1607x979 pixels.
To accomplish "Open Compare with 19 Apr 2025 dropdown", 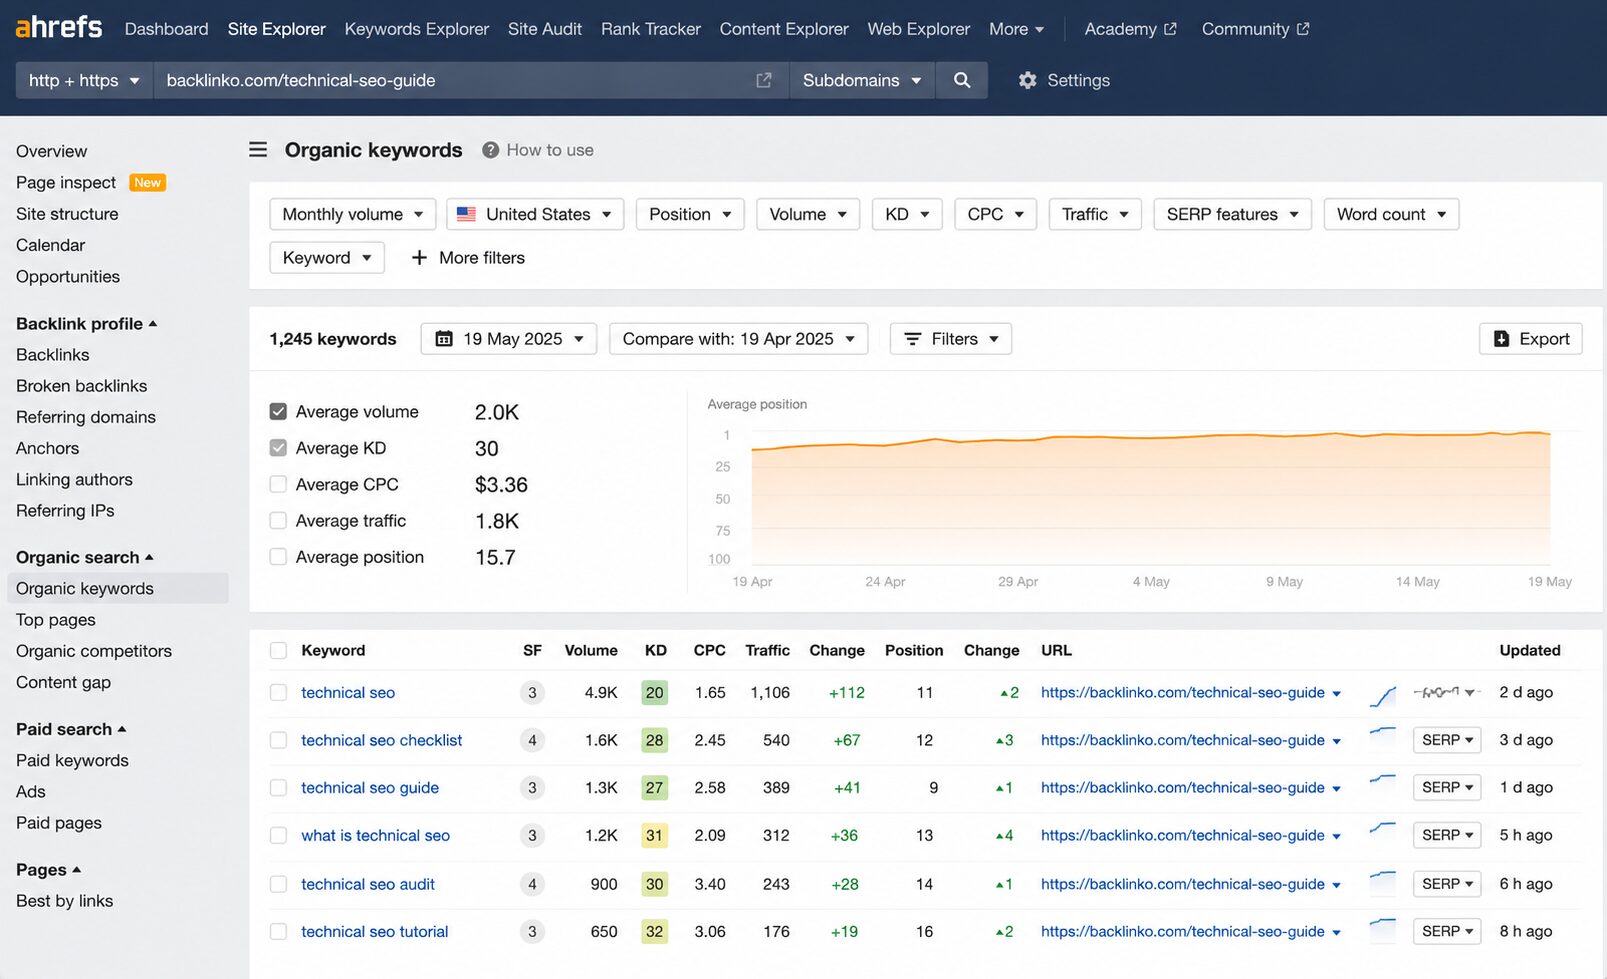I will (x=738, y=339).
